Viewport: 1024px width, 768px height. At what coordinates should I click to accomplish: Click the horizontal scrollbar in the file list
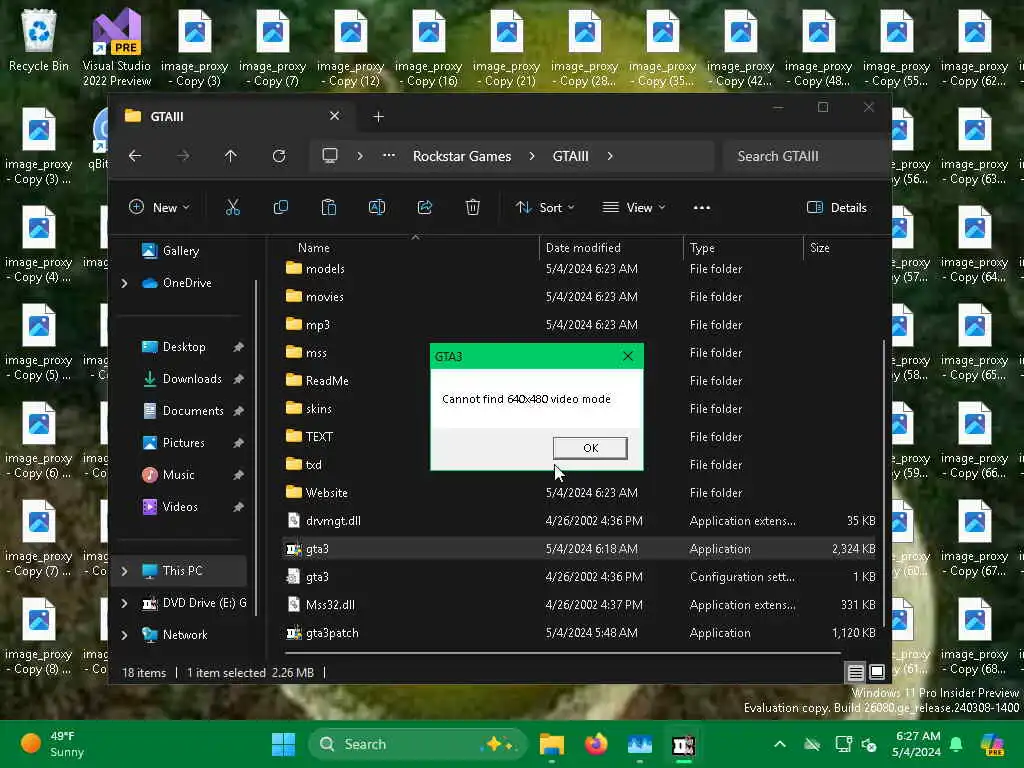(x=562, y=652)
